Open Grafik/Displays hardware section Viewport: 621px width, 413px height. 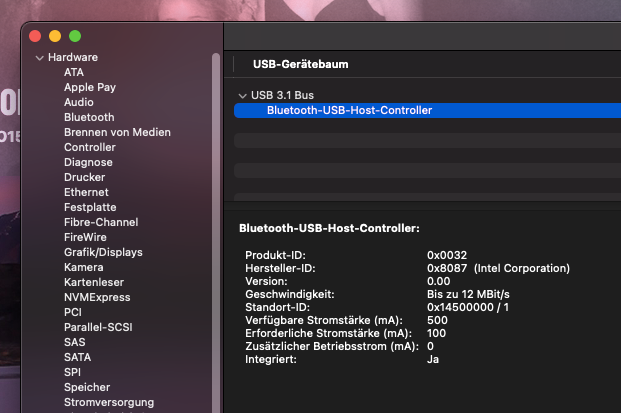tap(103, 252)
